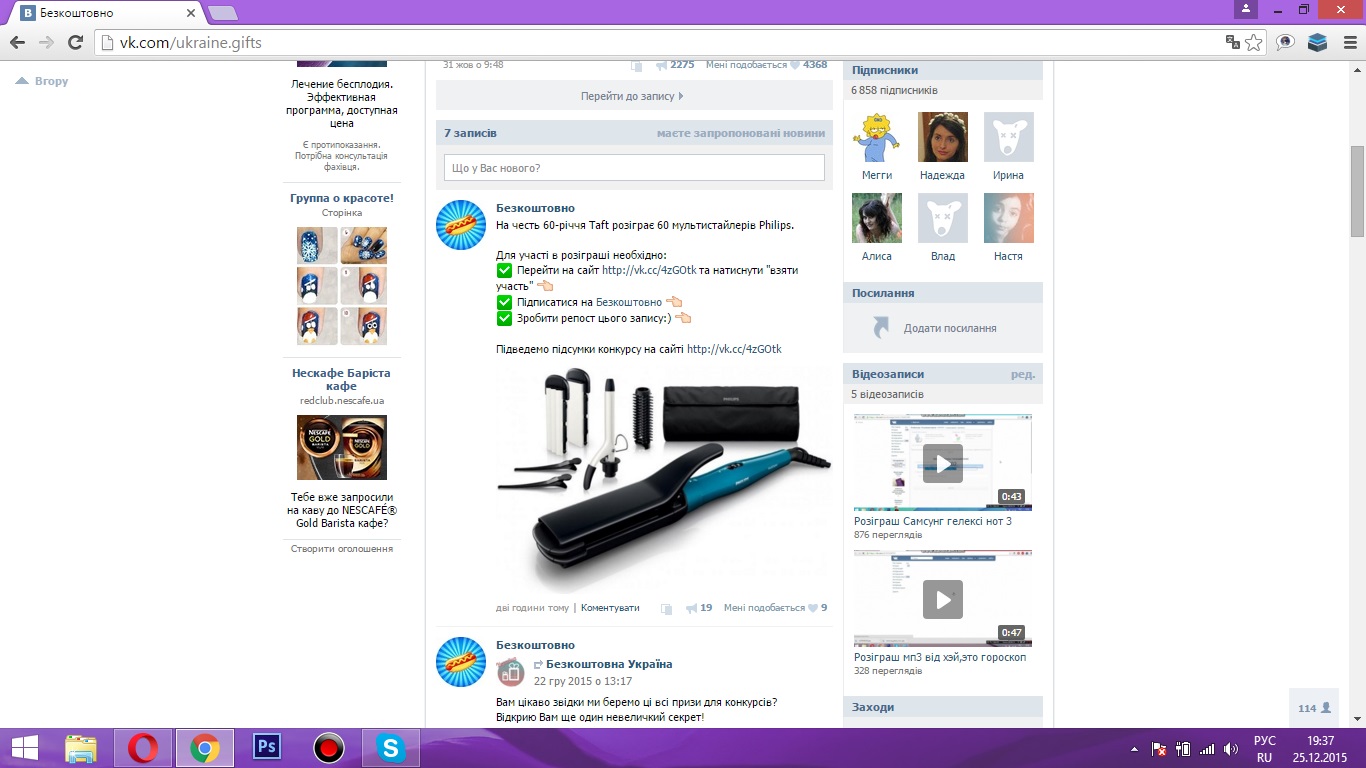The height and width of the screenshot is (768, 1366).
Task: Open subscriber Влад avatar
Action: [x=943, y=218]
